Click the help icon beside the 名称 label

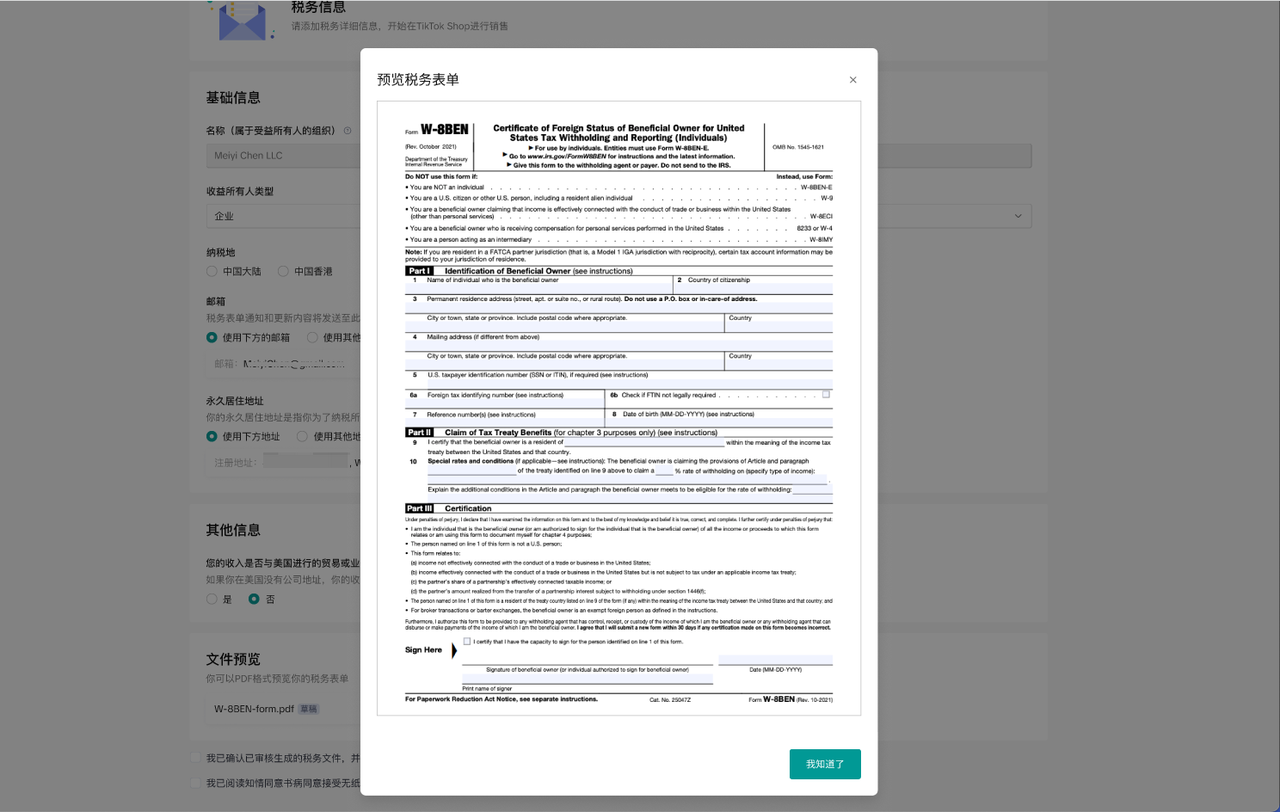coord(348,130)
